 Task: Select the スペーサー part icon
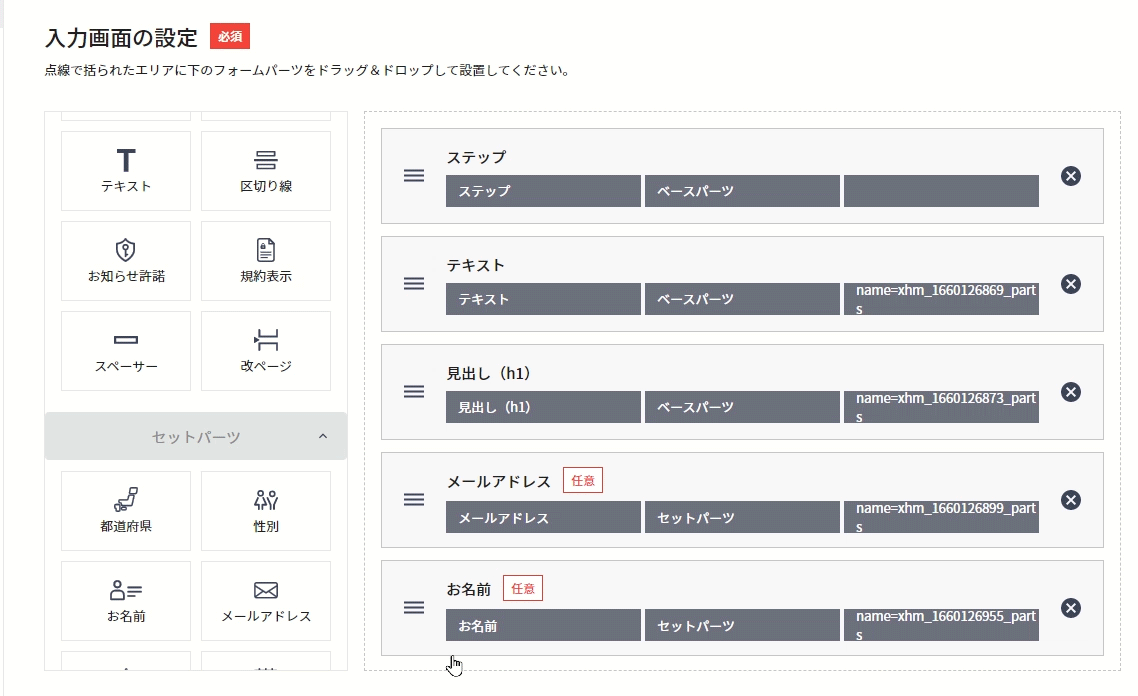click(x=125, y=350)
